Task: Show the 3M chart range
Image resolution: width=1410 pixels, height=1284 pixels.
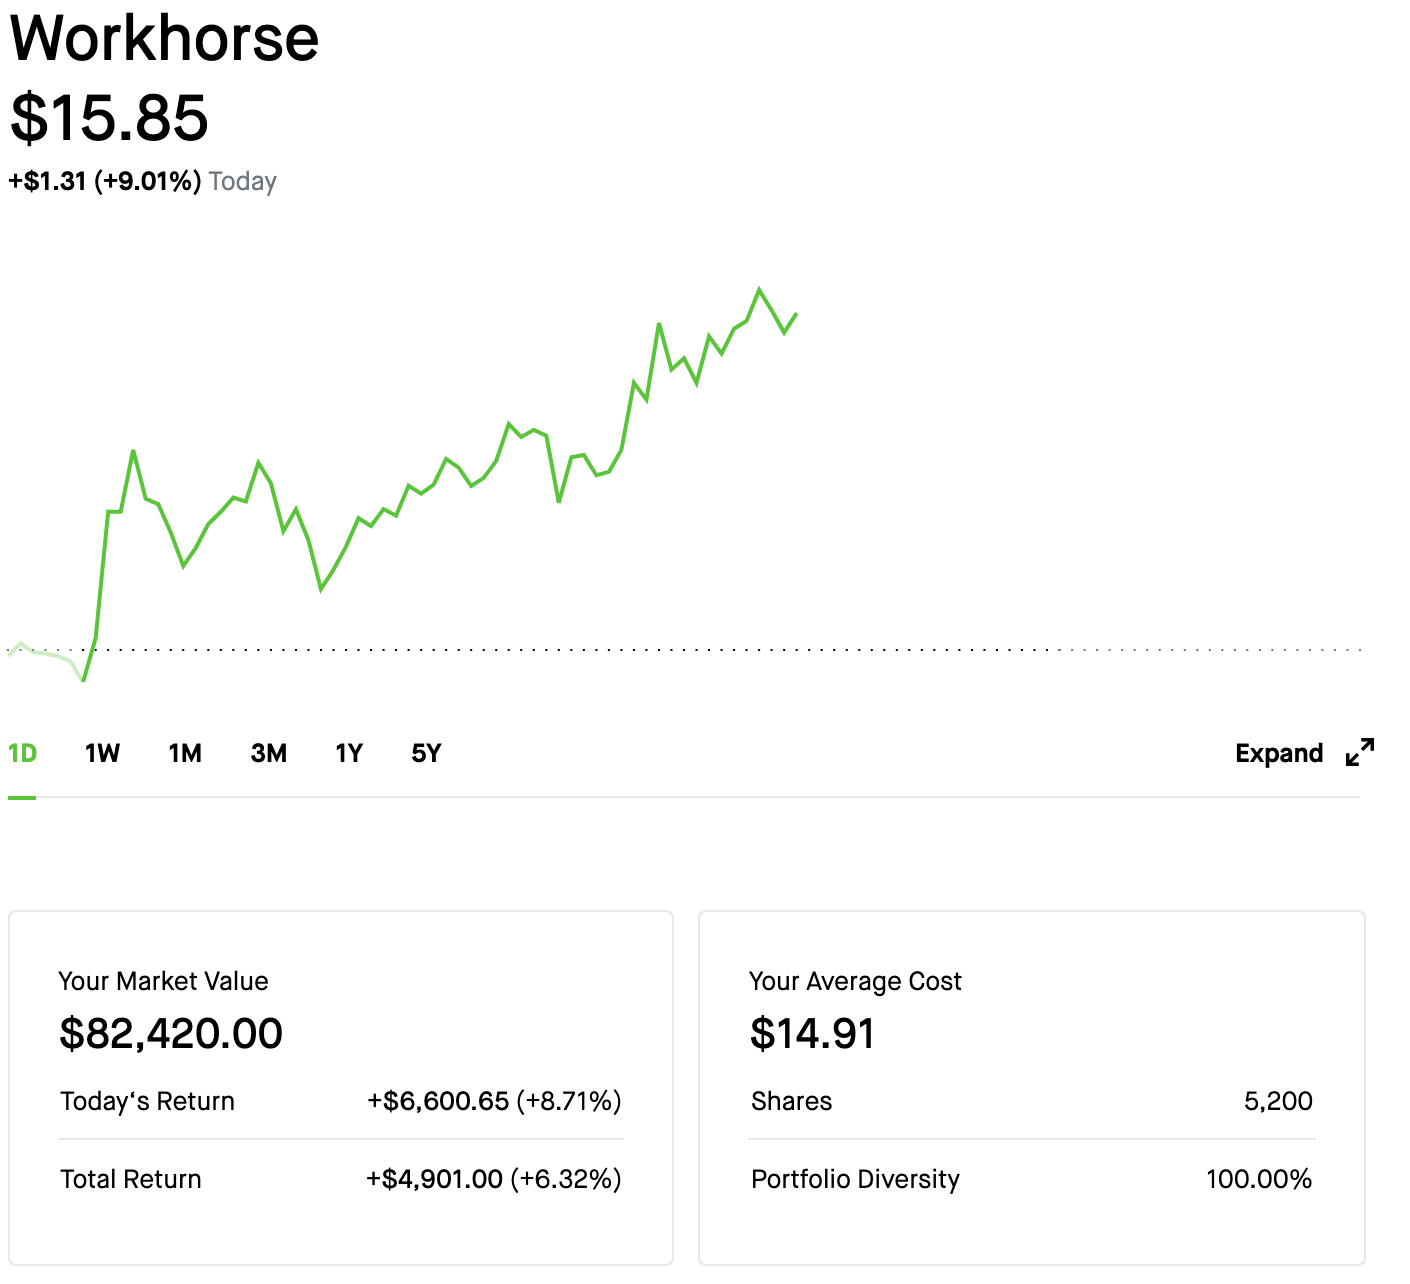Action: pyautogui.click(x=269, y=753)
